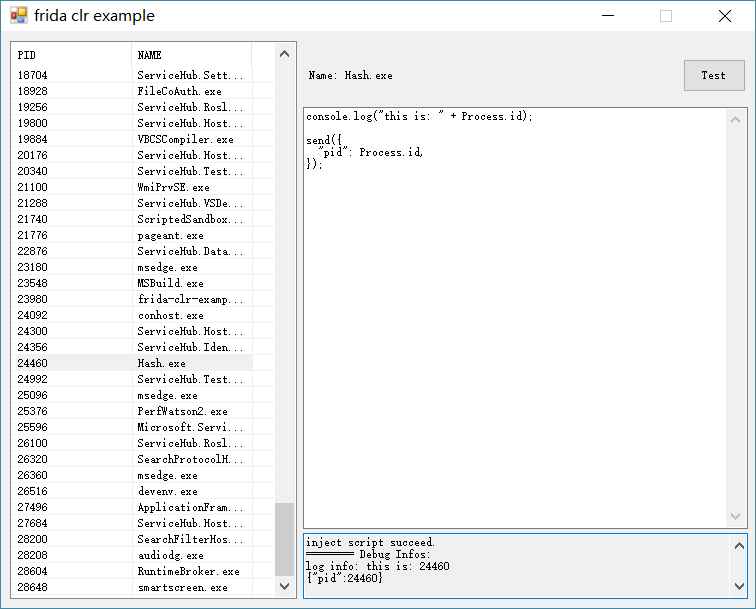The width and height of the screenshot is (756, 609).
Task: Click inside the script editor text area
Action: click(515, 318)
